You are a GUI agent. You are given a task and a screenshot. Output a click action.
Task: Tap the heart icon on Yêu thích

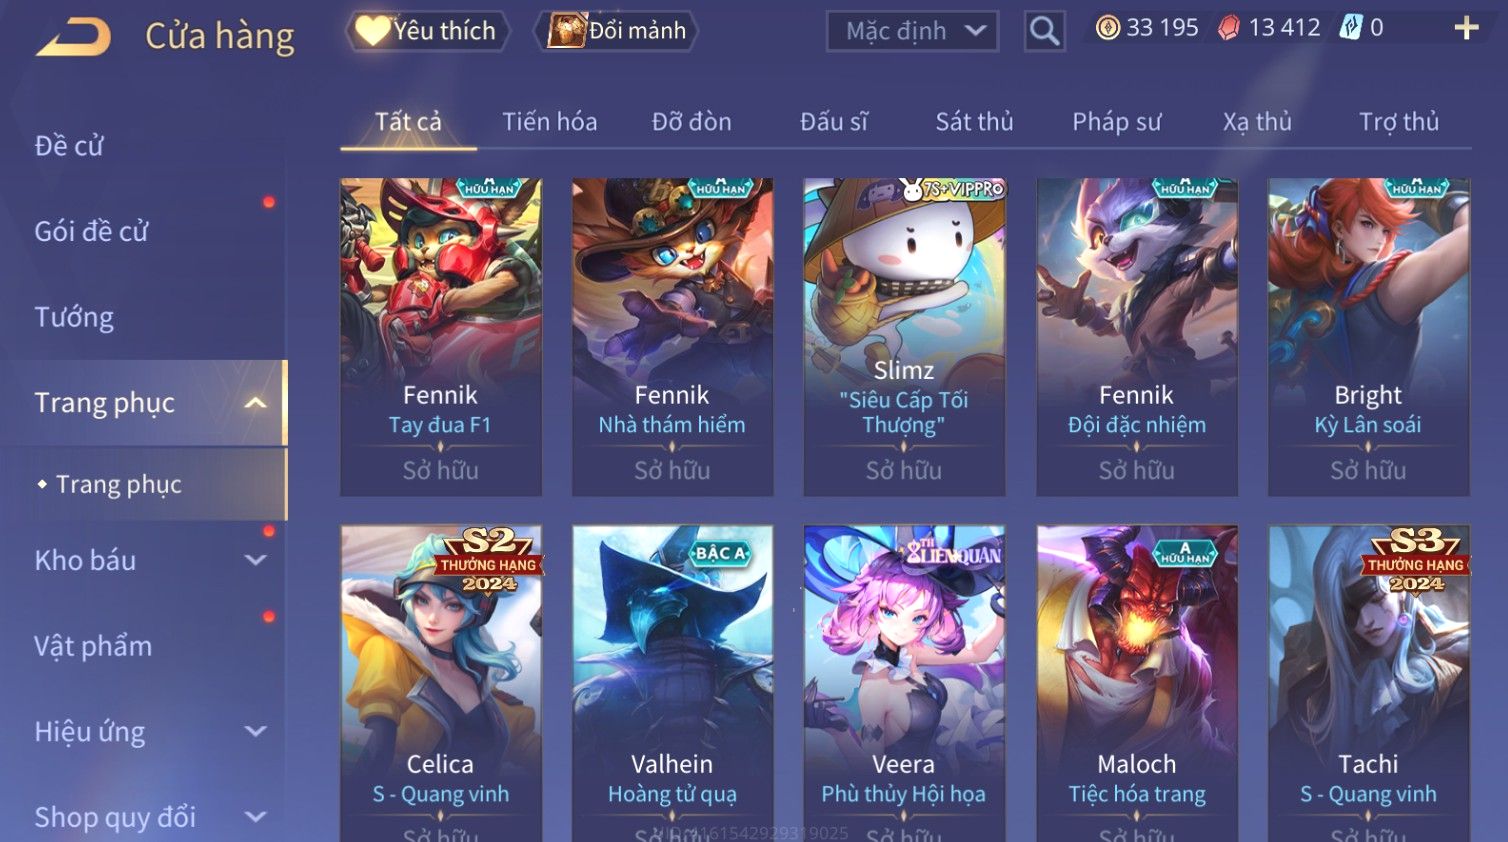click(372, 30)
